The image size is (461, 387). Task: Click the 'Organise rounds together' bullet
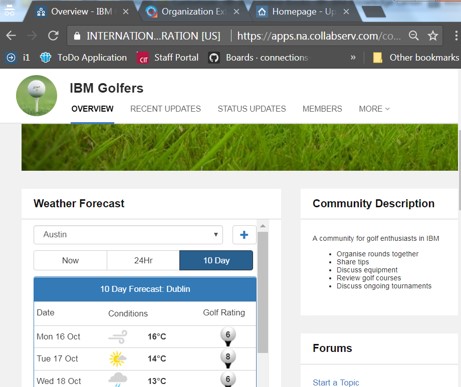(x=377, y=254)
